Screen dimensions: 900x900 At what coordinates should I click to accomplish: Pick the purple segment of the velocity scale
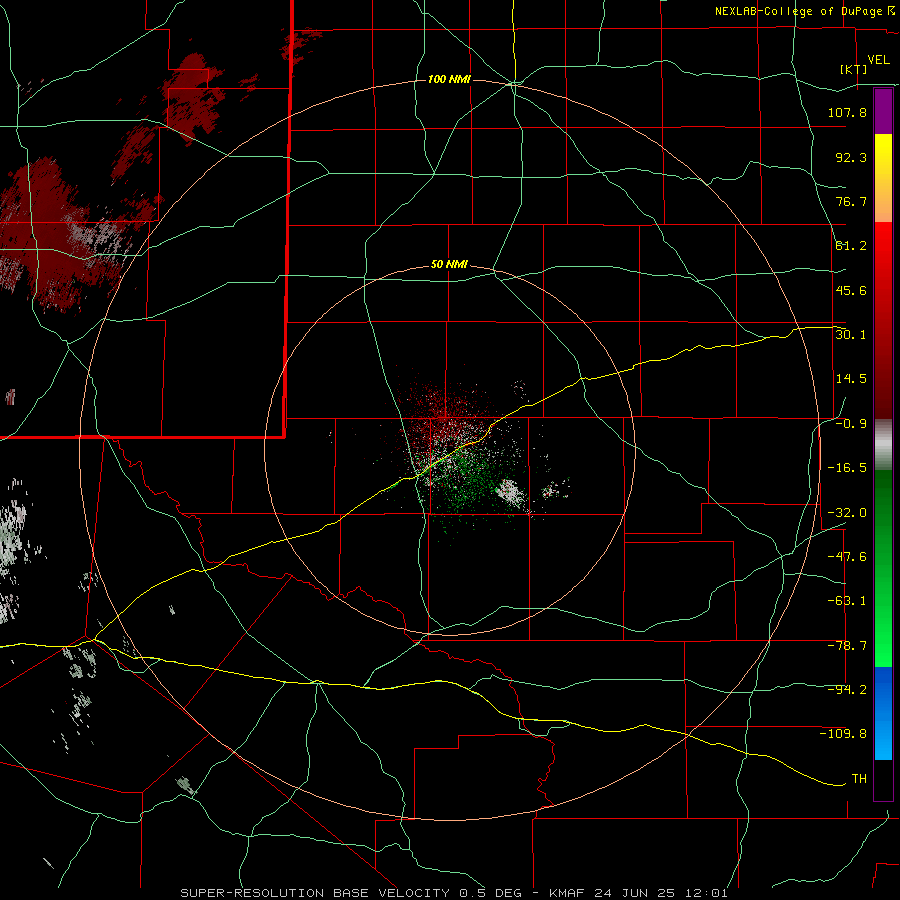(883, 111)
